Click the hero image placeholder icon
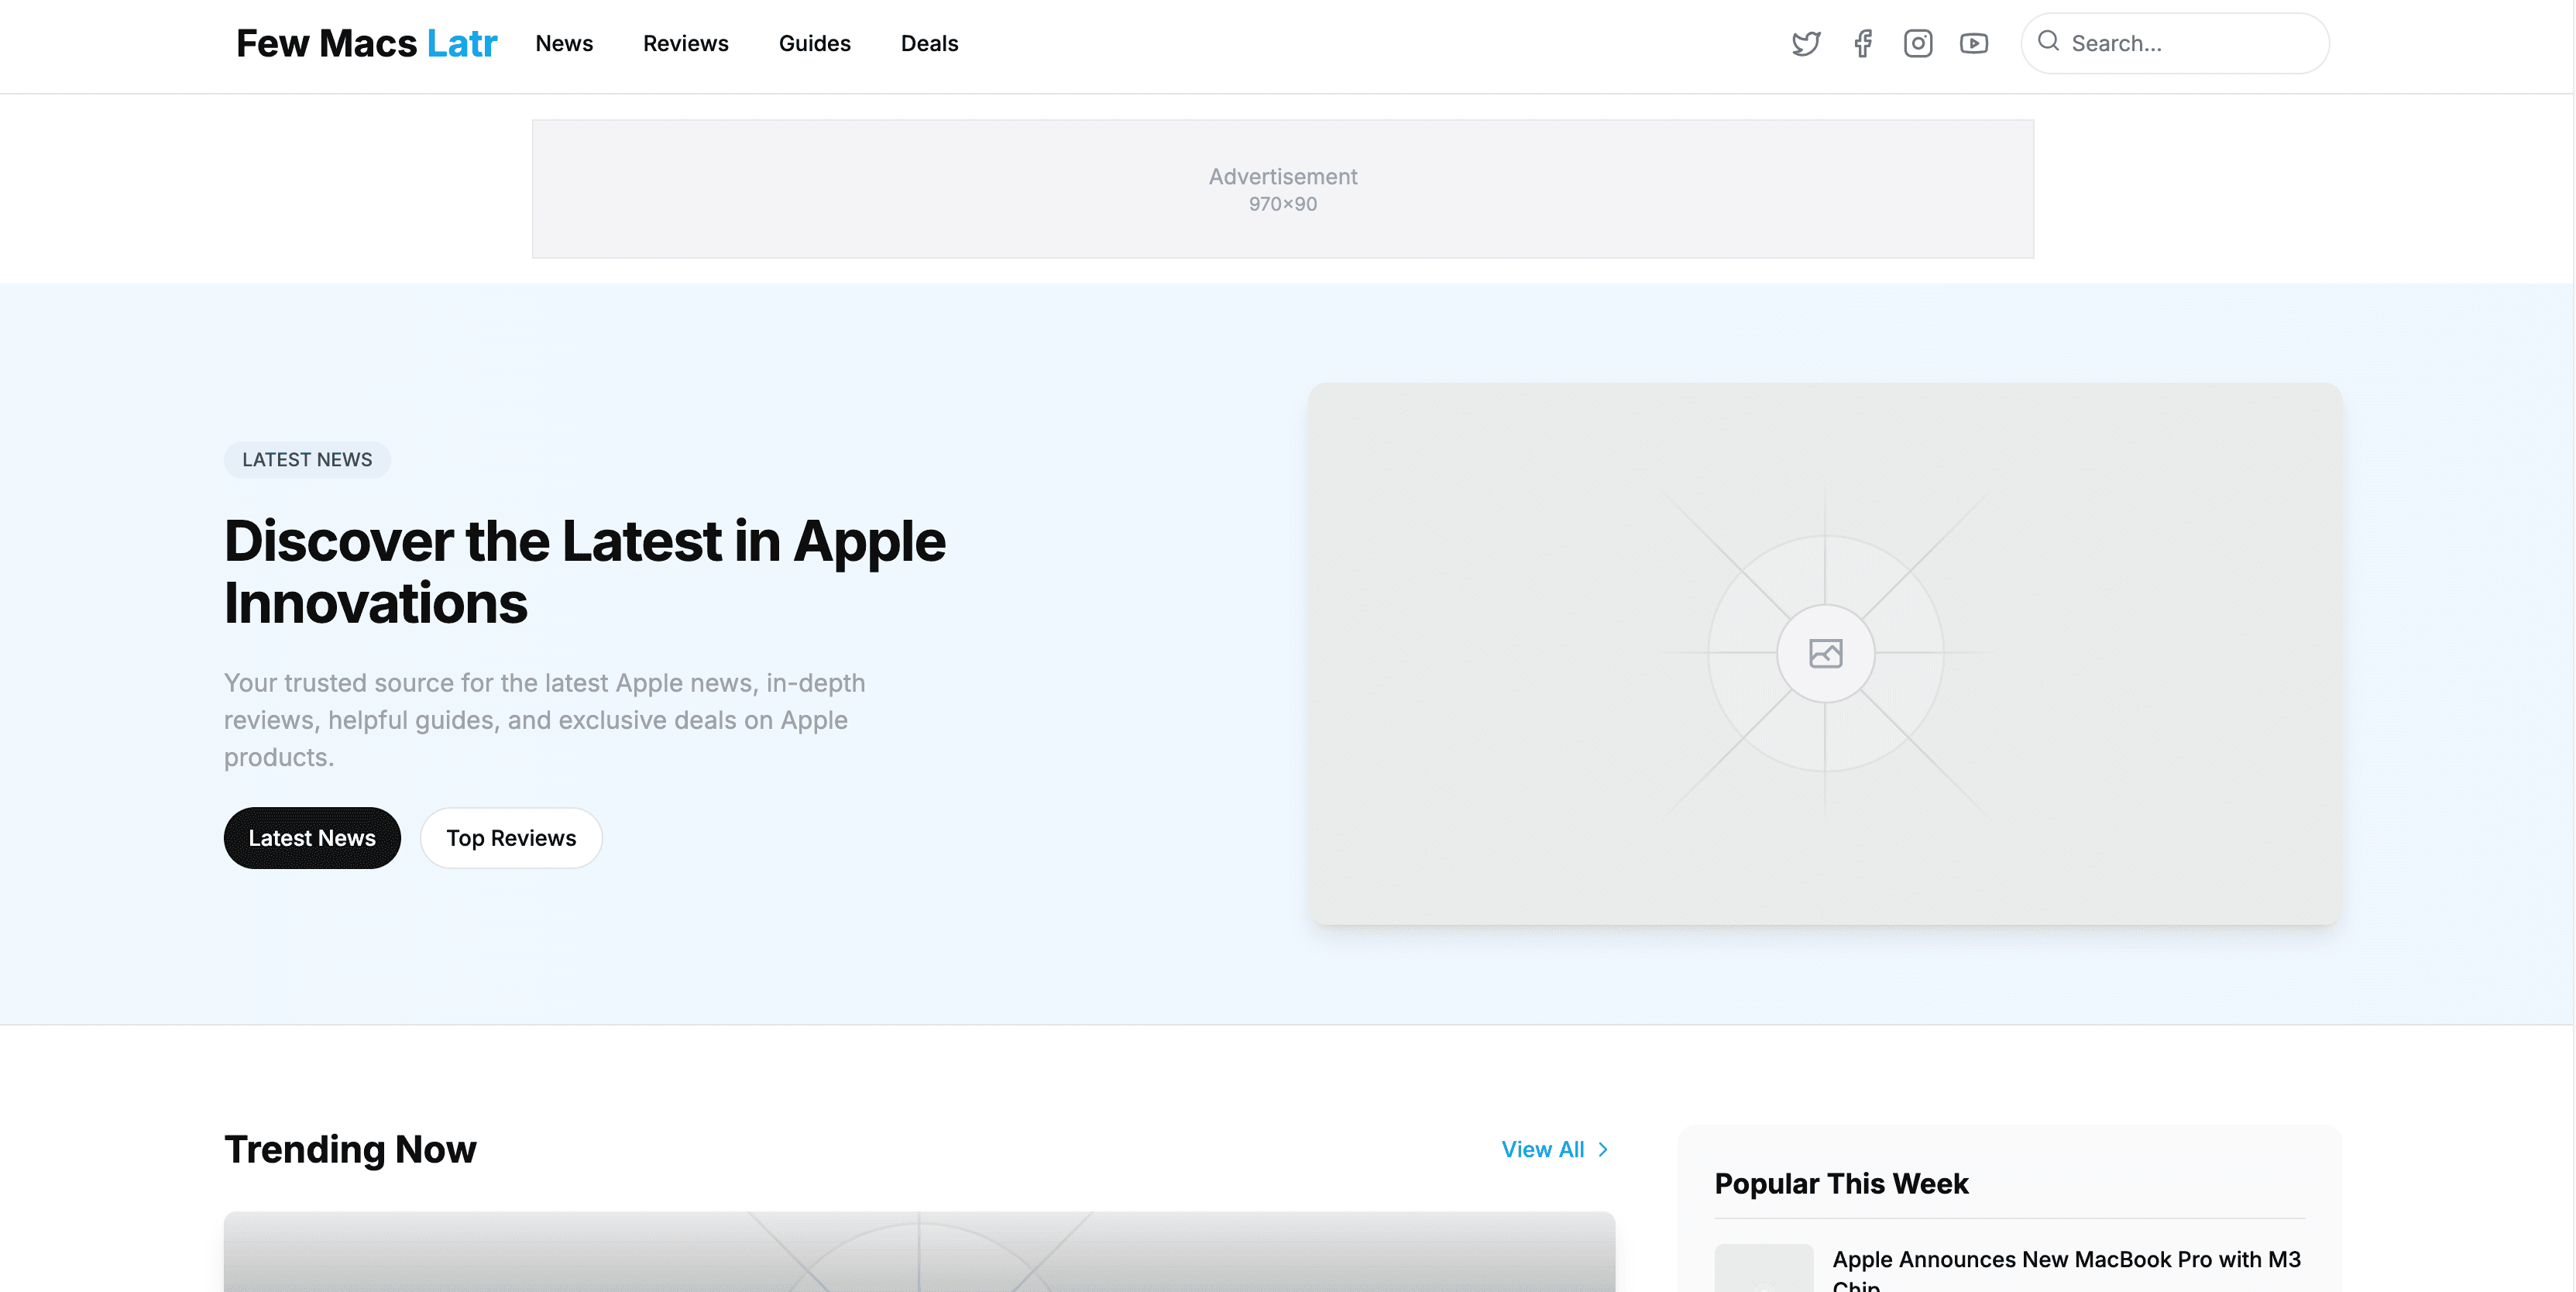The height and width of the screenshot is (1292, 2576). [x=1826, y=654]
